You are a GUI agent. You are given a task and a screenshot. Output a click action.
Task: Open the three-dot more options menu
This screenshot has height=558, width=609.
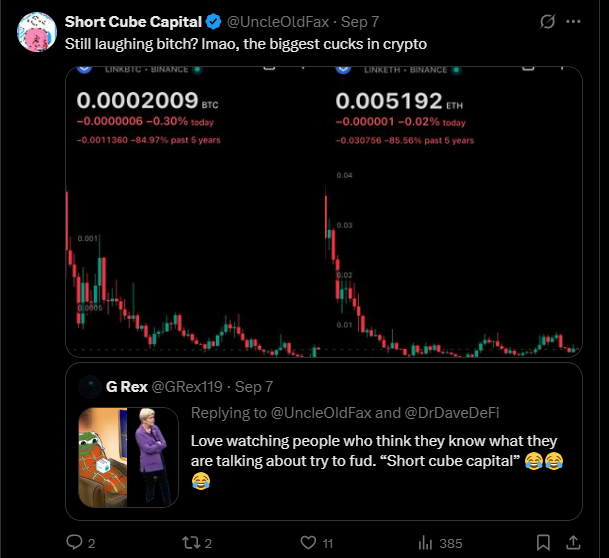(573, 21)
